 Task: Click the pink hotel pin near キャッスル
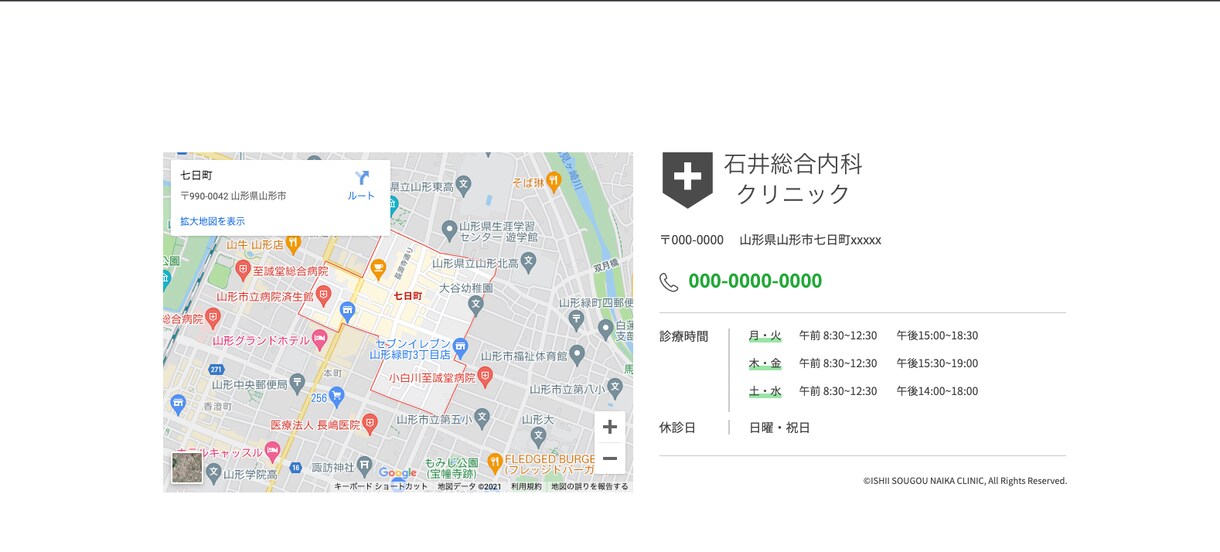tap(272, 452)
